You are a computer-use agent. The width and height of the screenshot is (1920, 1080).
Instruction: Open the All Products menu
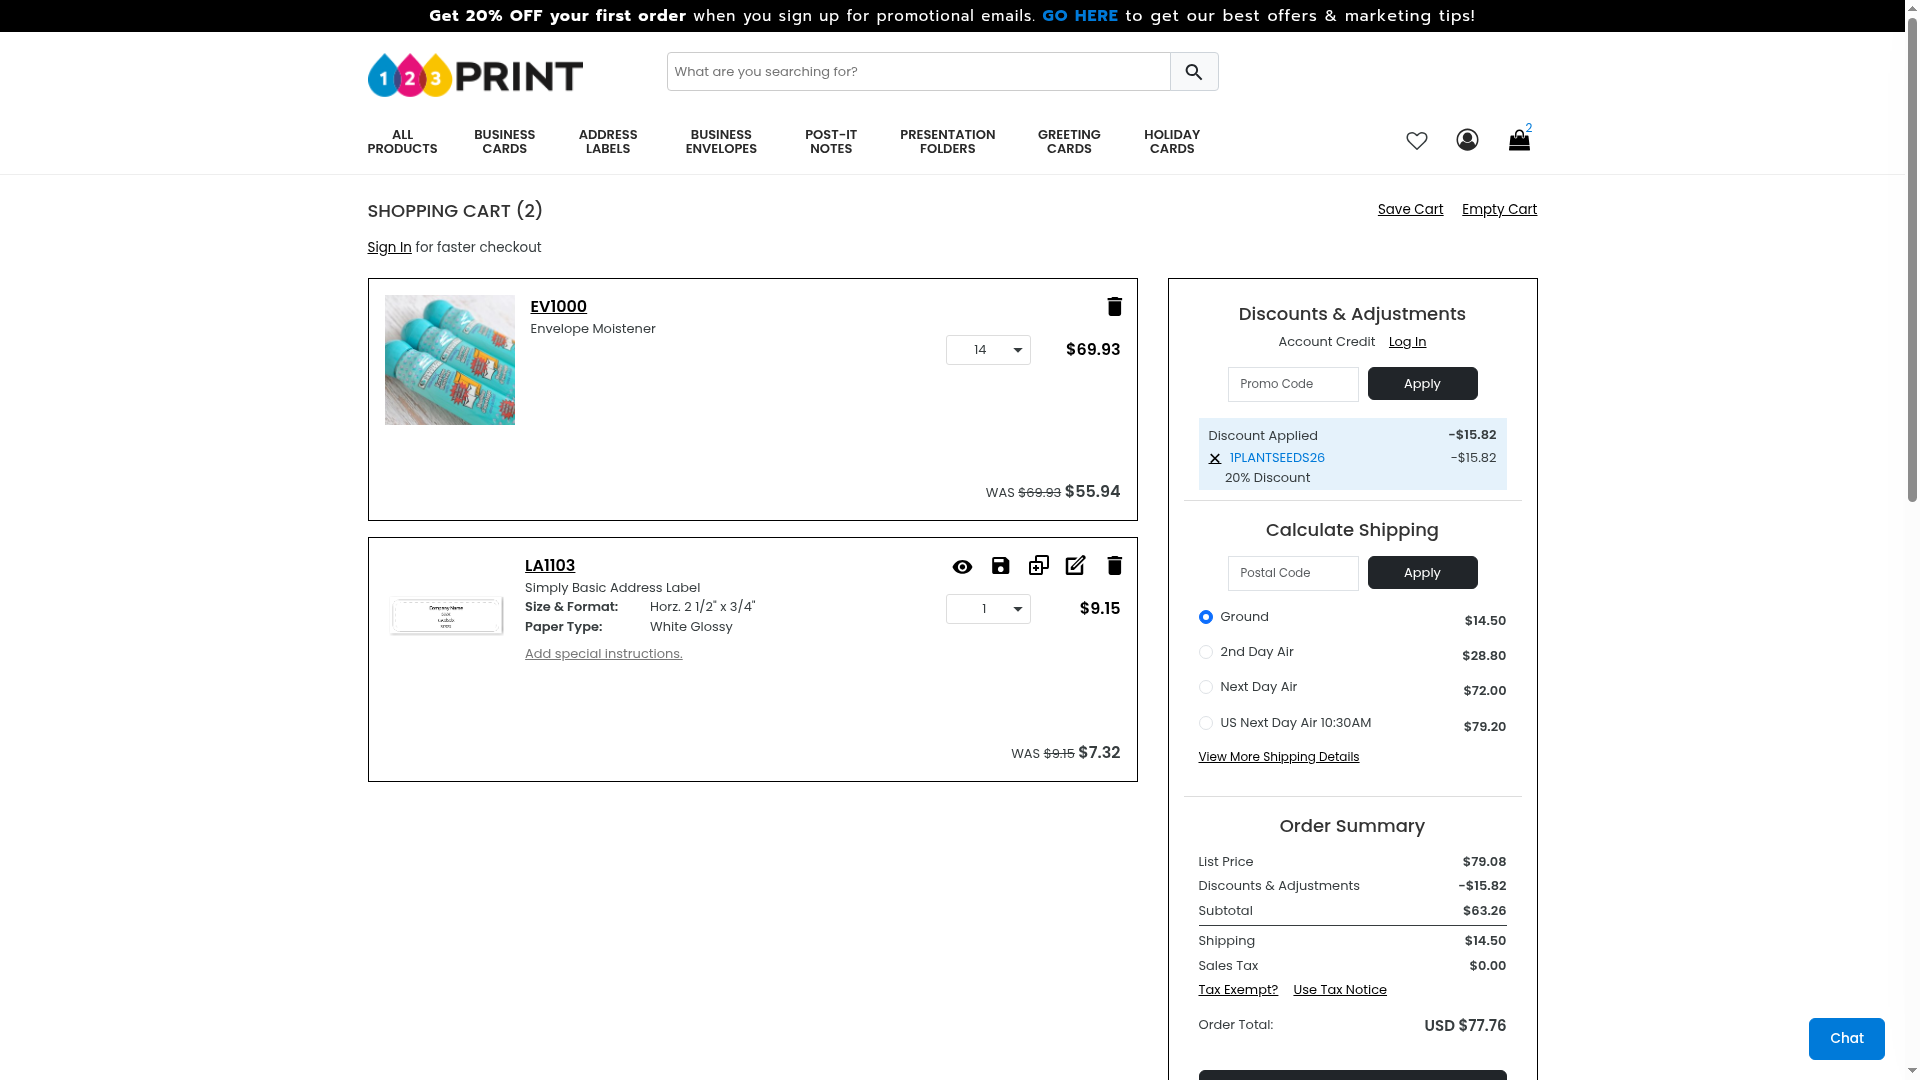402,142
